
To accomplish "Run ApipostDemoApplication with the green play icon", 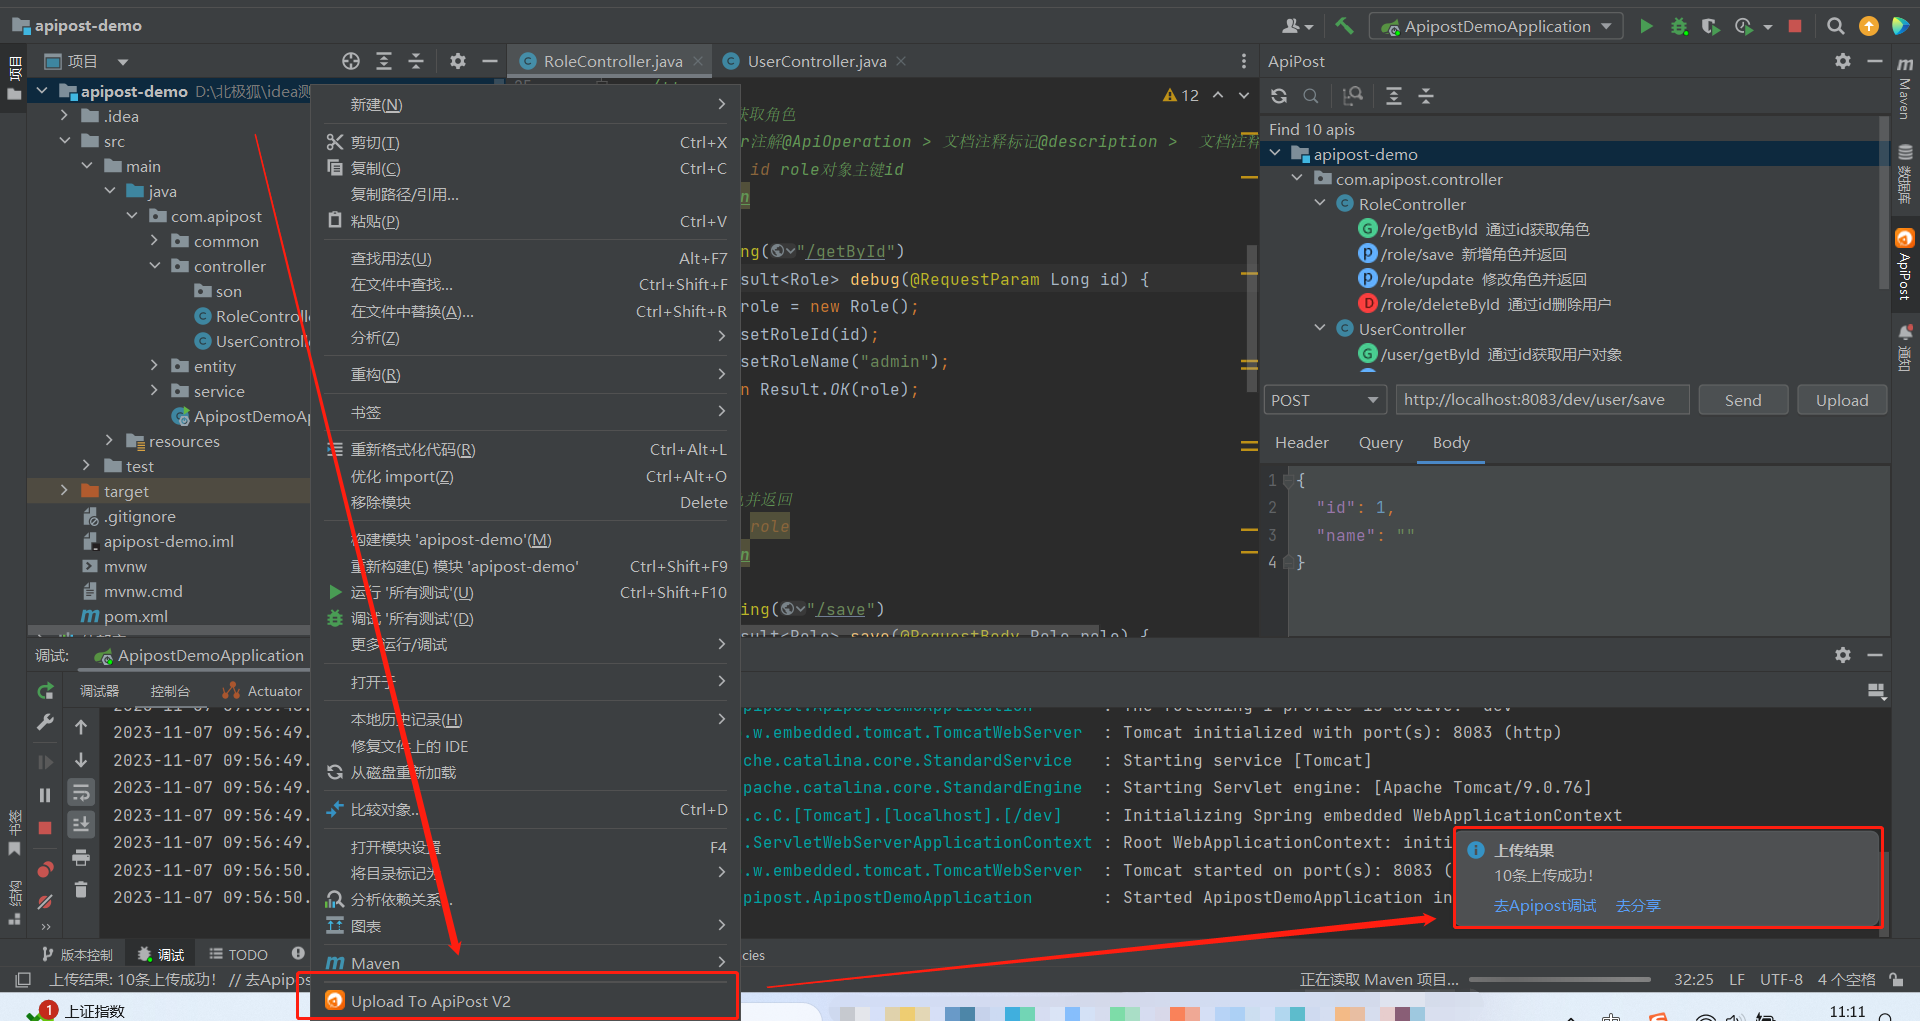I will pyautogui.click(x=1646, y=26).
